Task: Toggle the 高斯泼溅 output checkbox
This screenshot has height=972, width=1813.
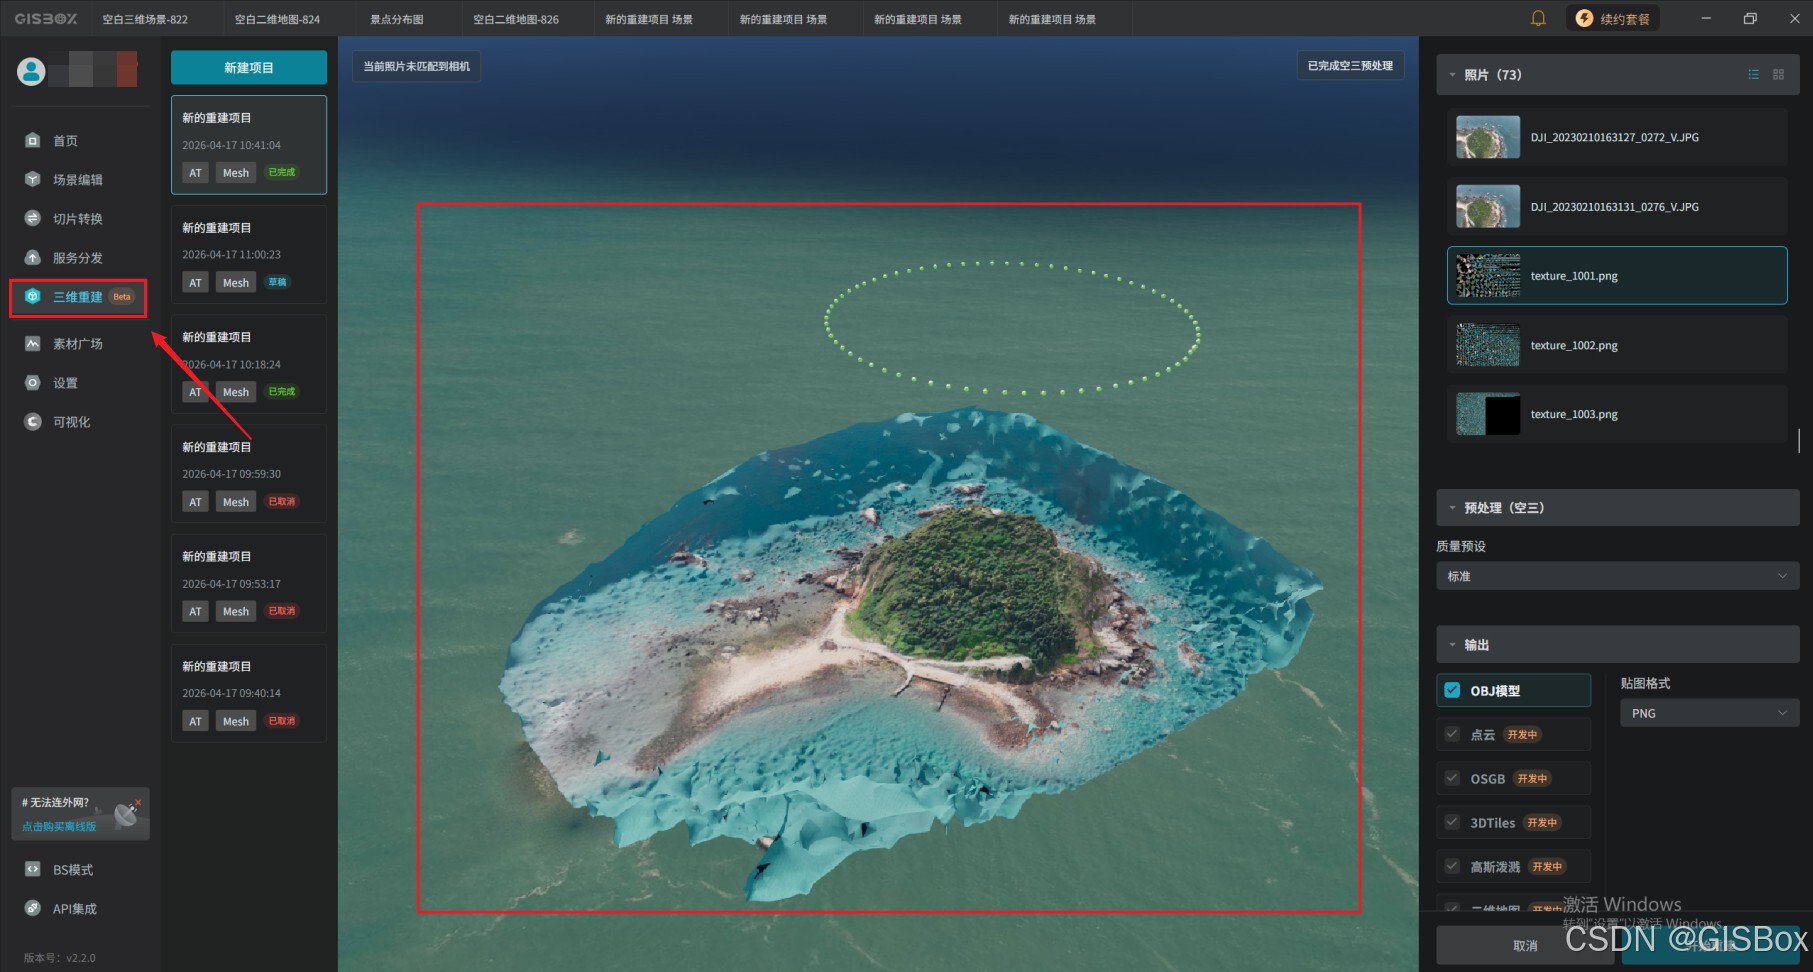Action: pyautogui.click(x=1452, y=866)
